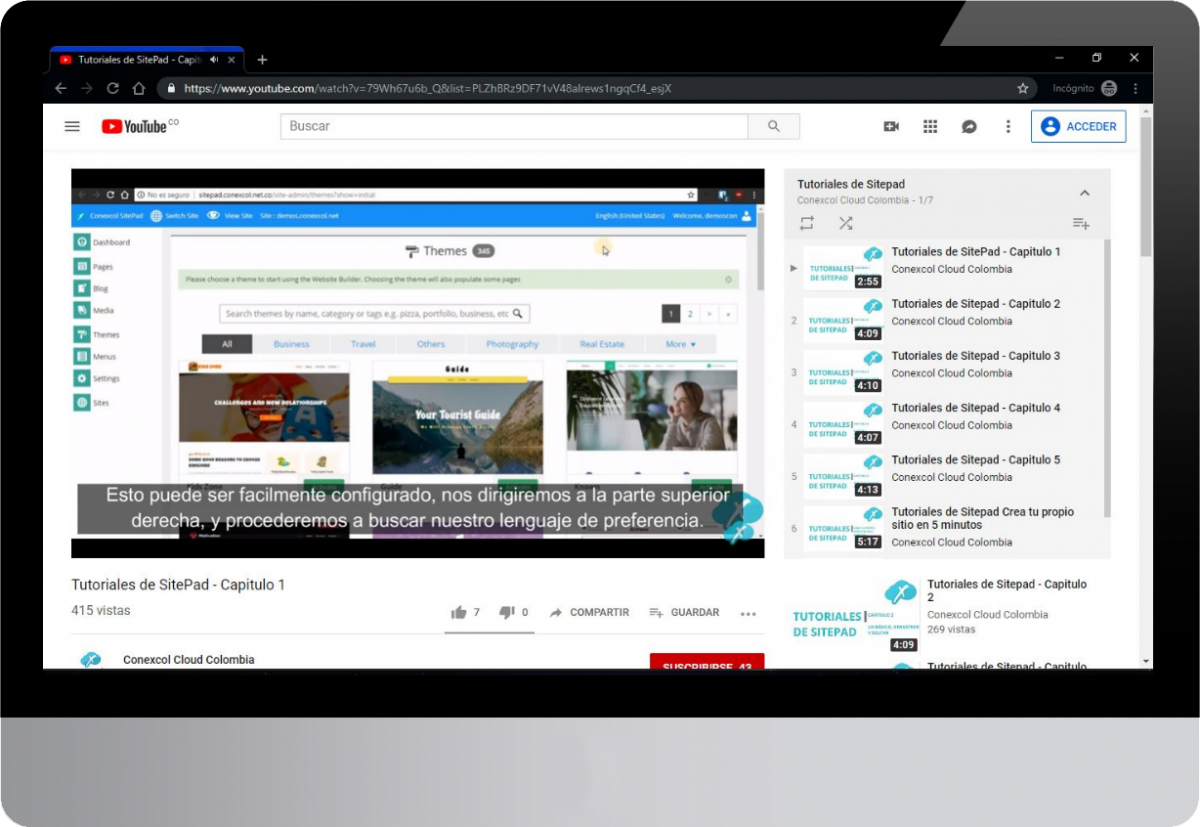The width and height of the screenshot is (1200, 827).
Task: Open a new browser tab
Action: pyautogui.click(x=262, y=60)
